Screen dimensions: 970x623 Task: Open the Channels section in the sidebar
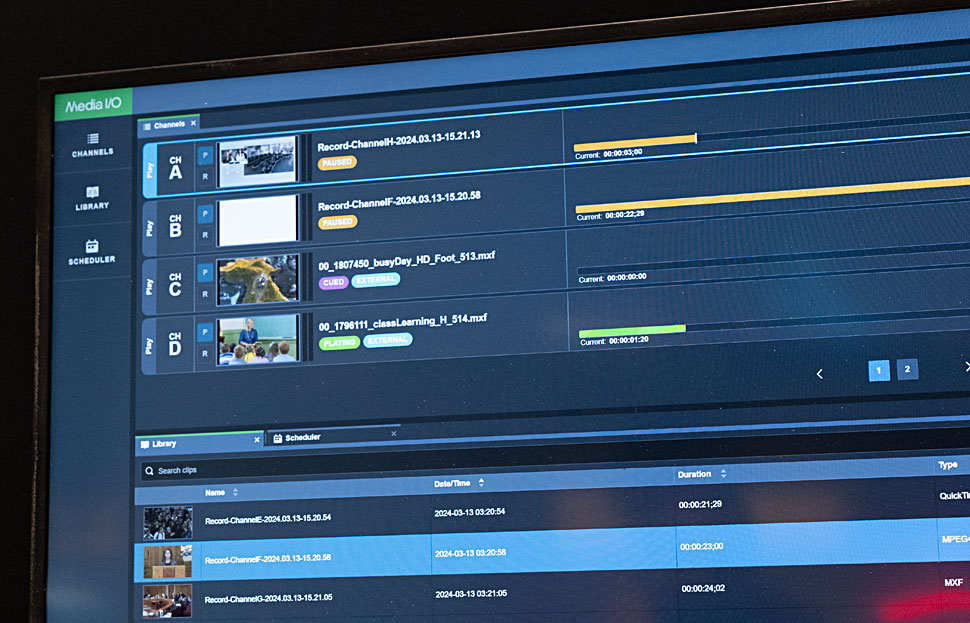point(92,145)
